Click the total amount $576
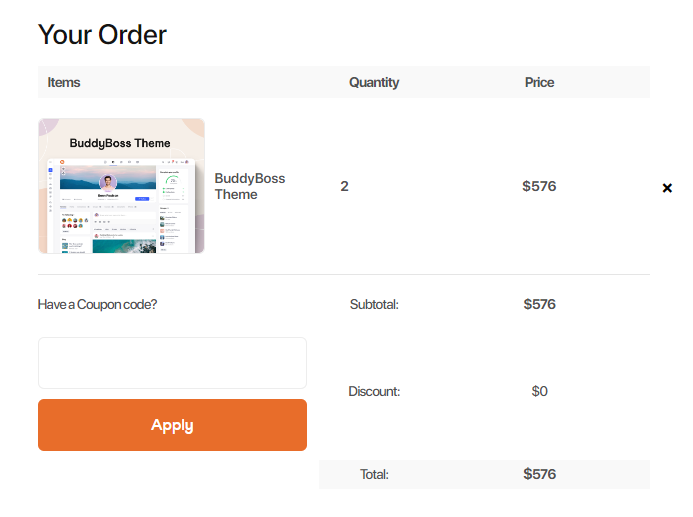693x517 pixels. click(x=539, y=474)
